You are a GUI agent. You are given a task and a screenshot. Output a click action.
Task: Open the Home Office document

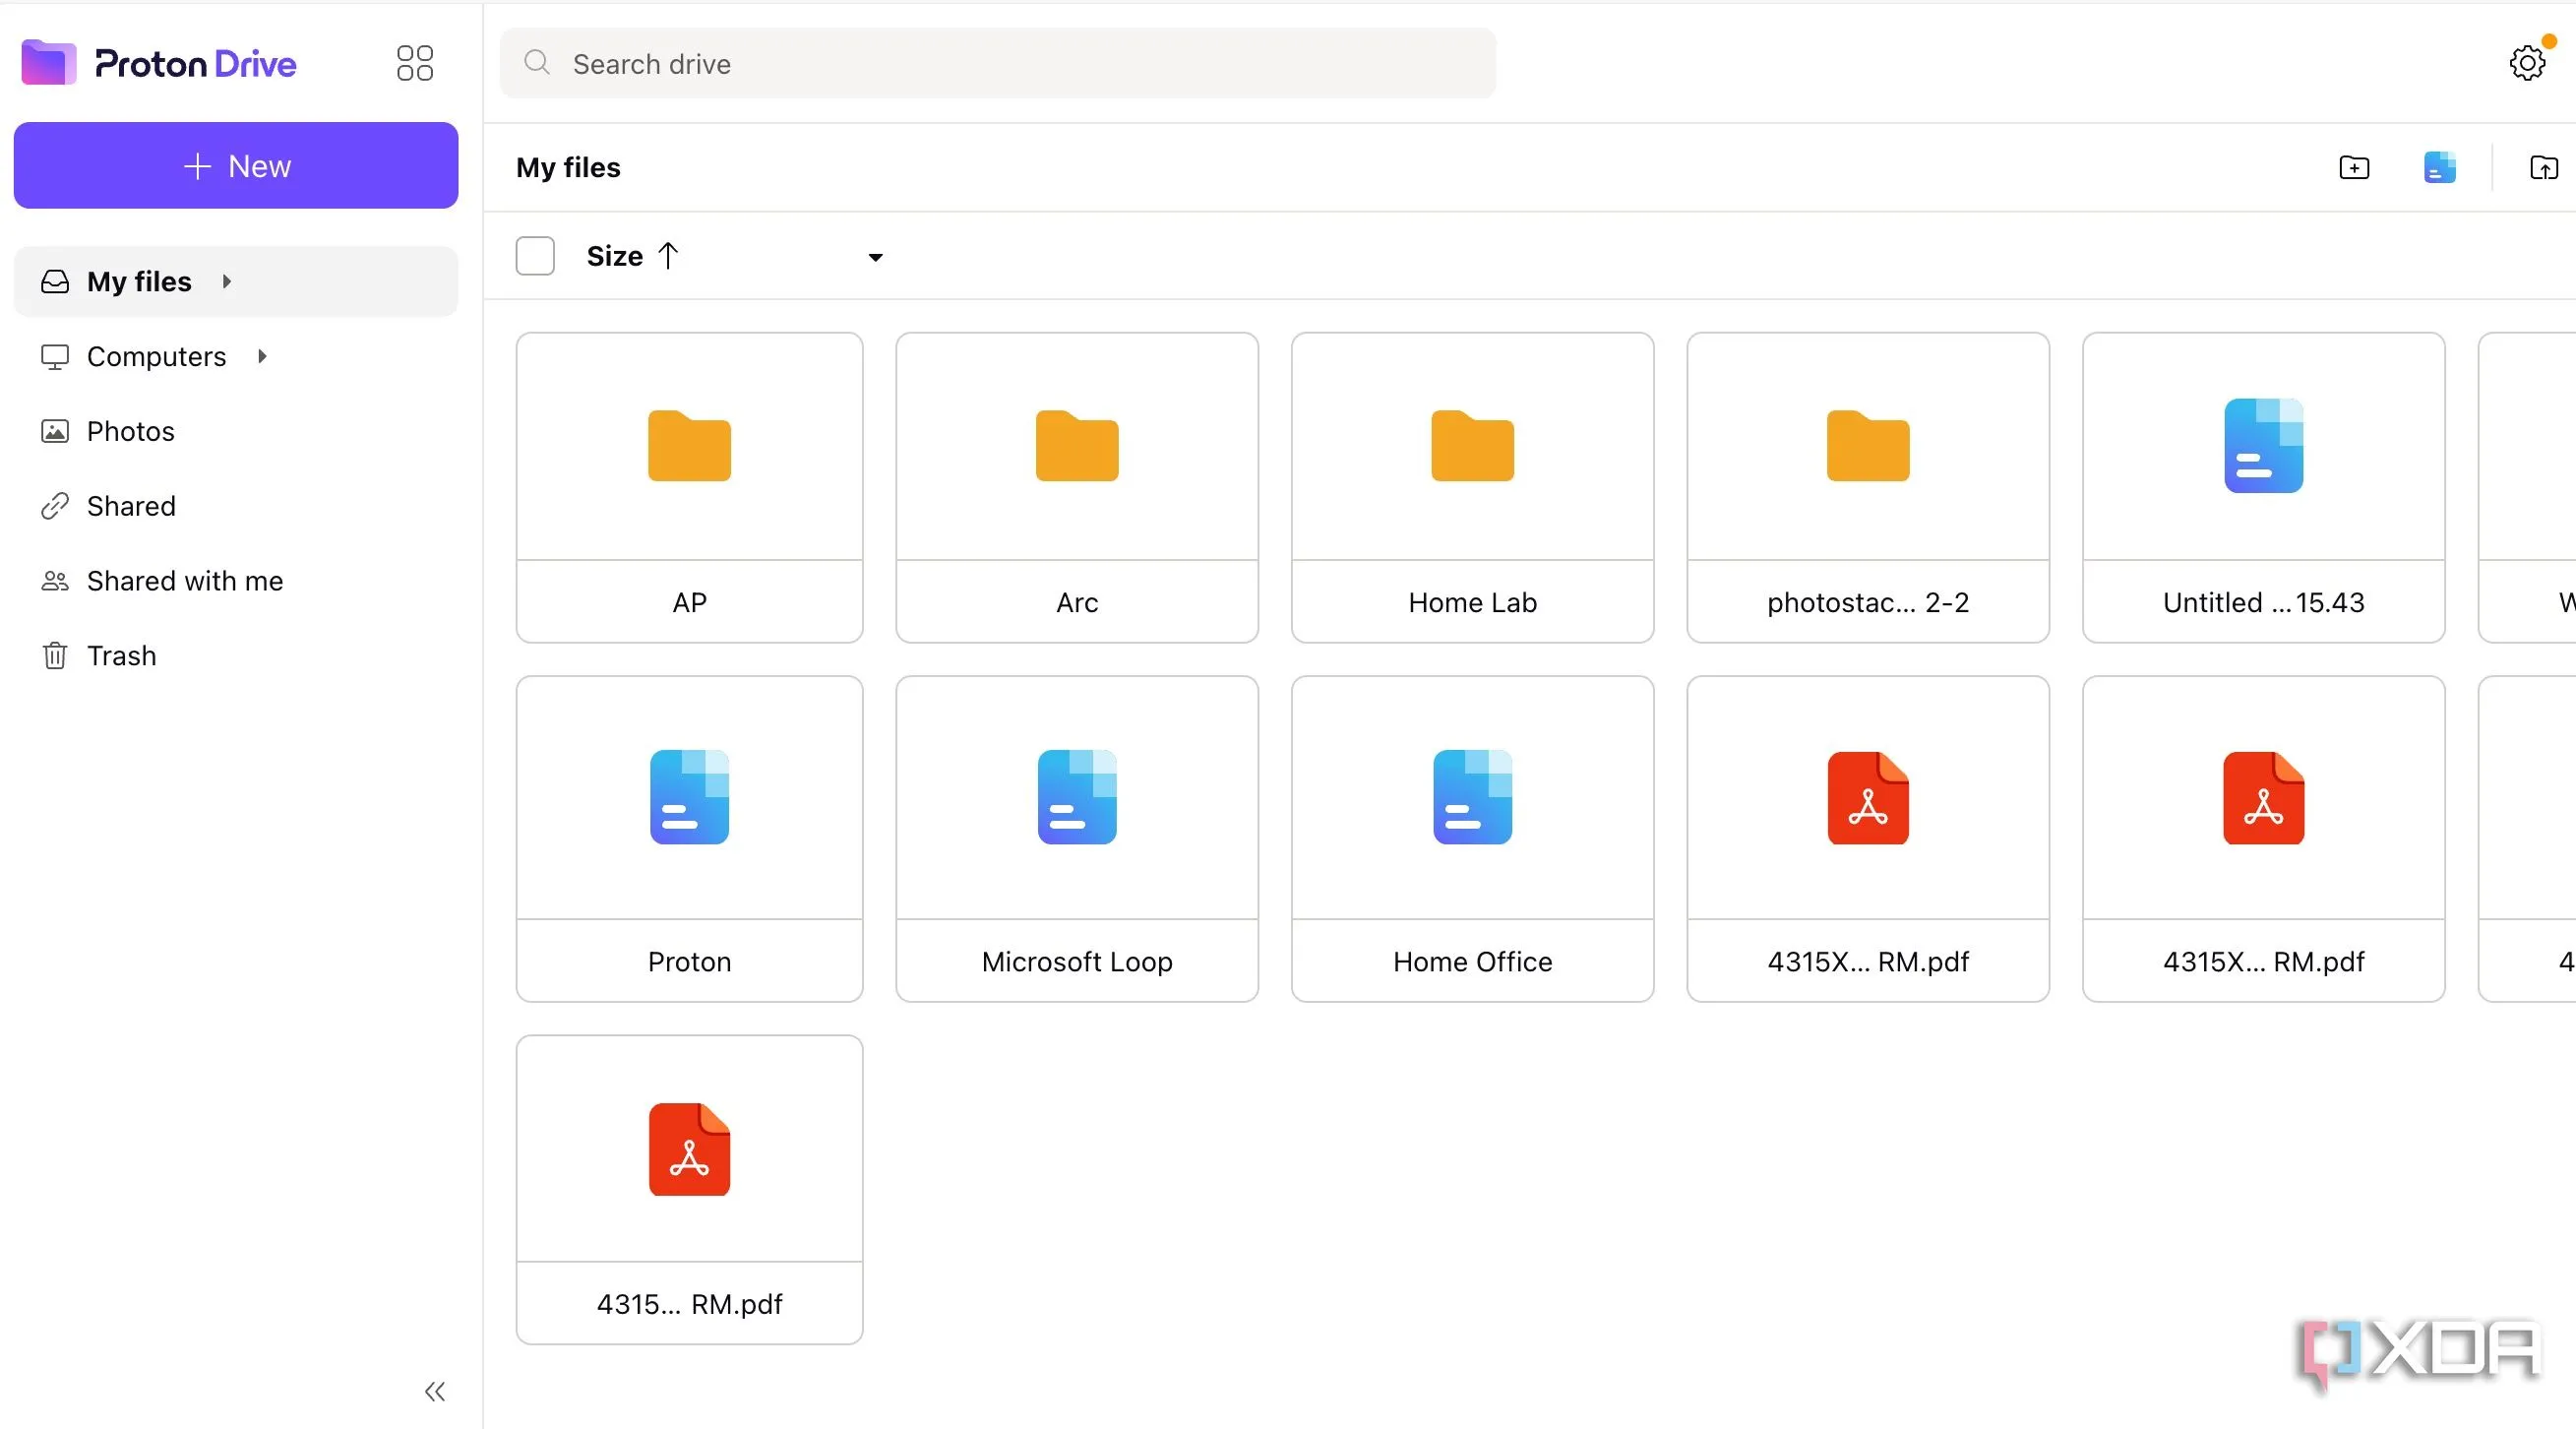(x=1472, y=838)
